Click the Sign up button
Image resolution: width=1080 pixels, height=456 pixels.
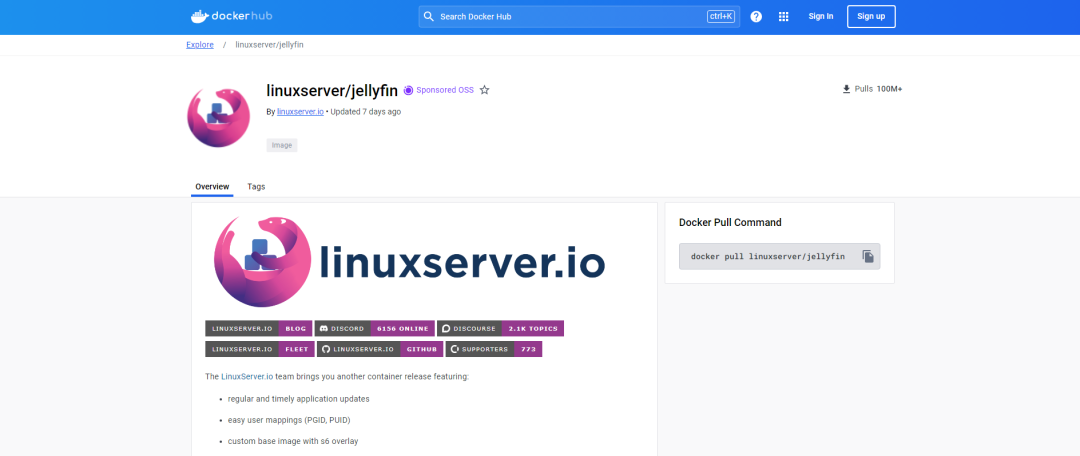[871, 17]
